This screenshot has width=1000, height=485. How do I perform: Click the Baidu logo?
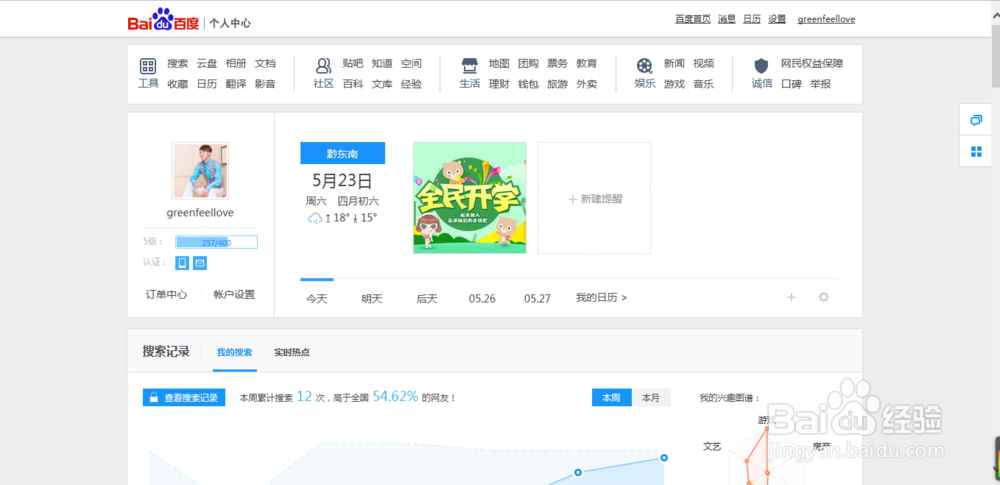(x=163, y=20)
